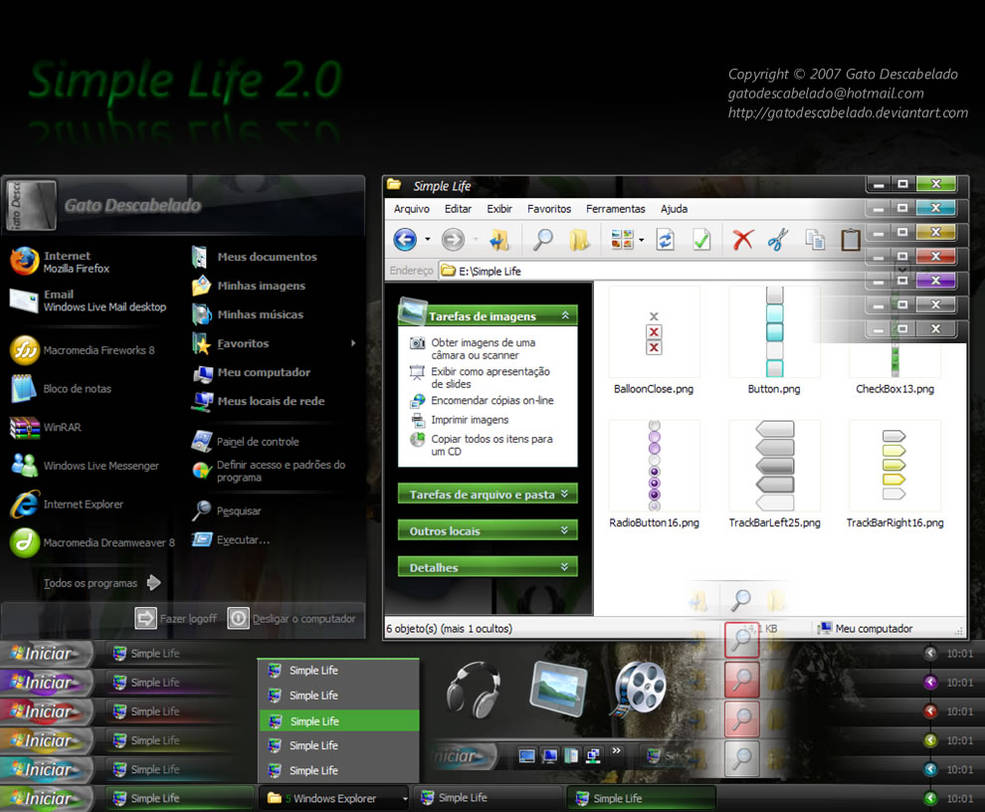Launch Macromedia Dreamweaver 8
The height and width of the screenshot is (812, 985).
108,543
